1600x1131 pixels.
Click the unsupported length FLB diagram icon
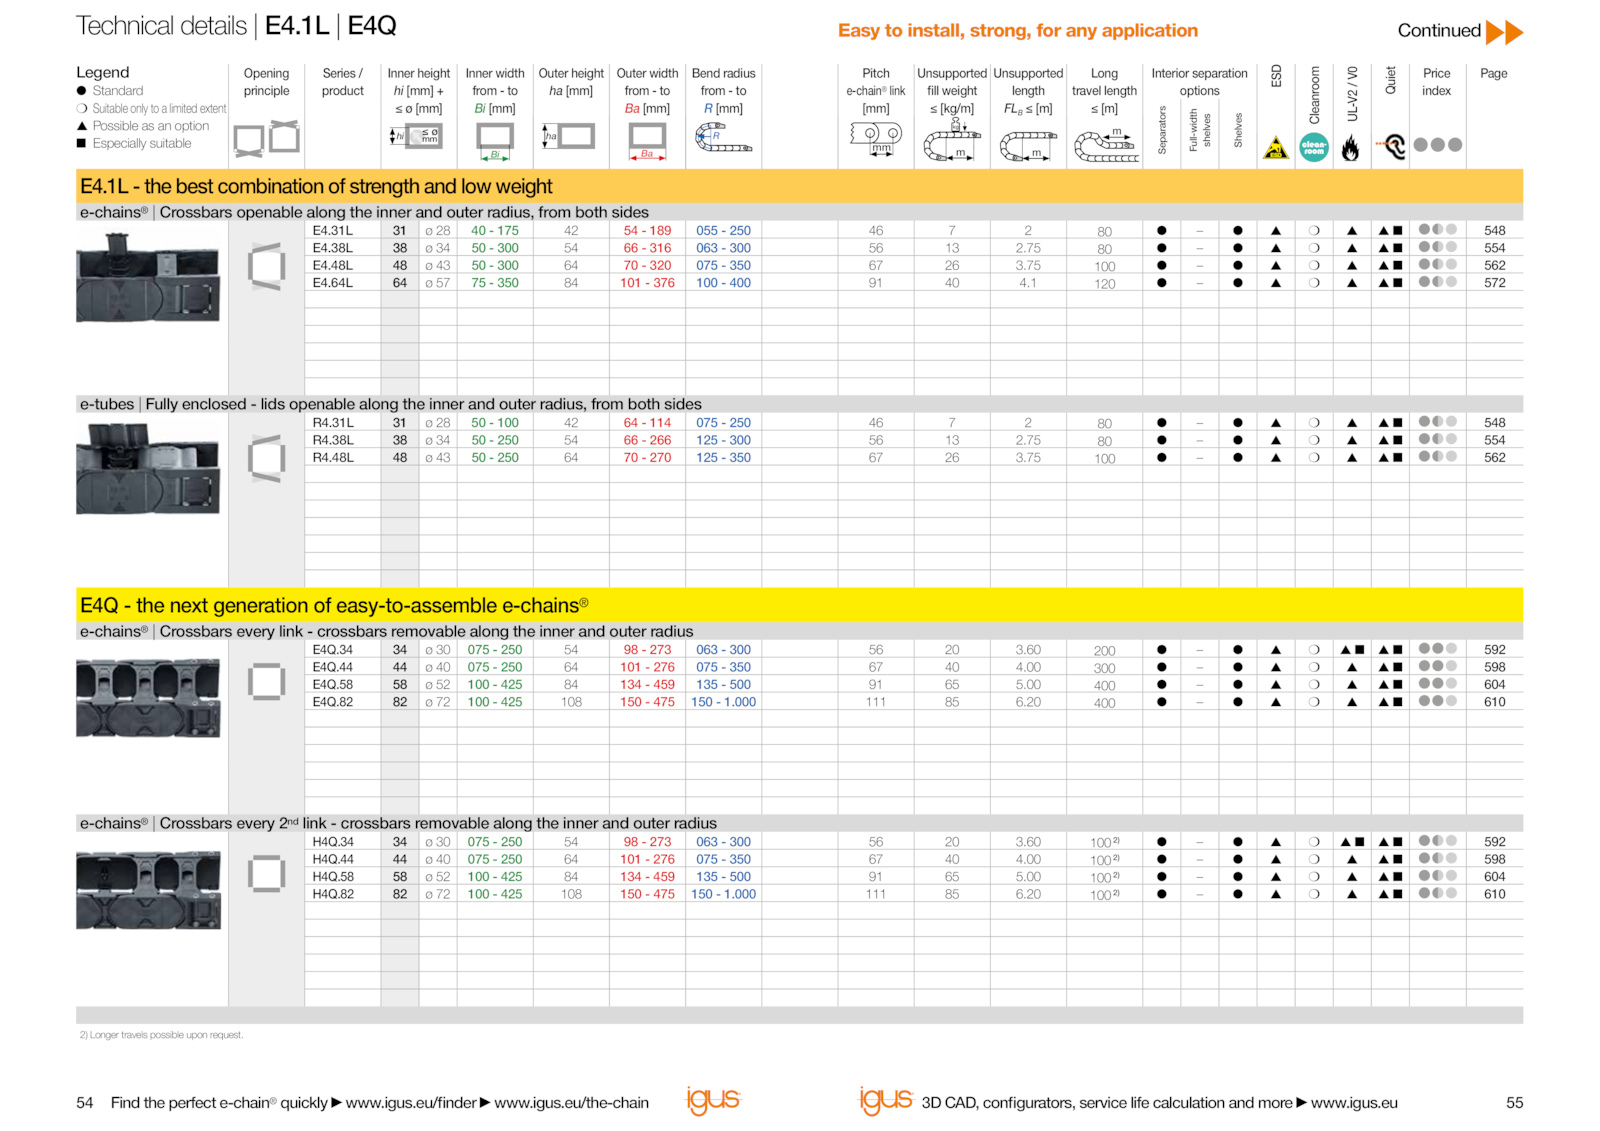tap(1028, 146)
